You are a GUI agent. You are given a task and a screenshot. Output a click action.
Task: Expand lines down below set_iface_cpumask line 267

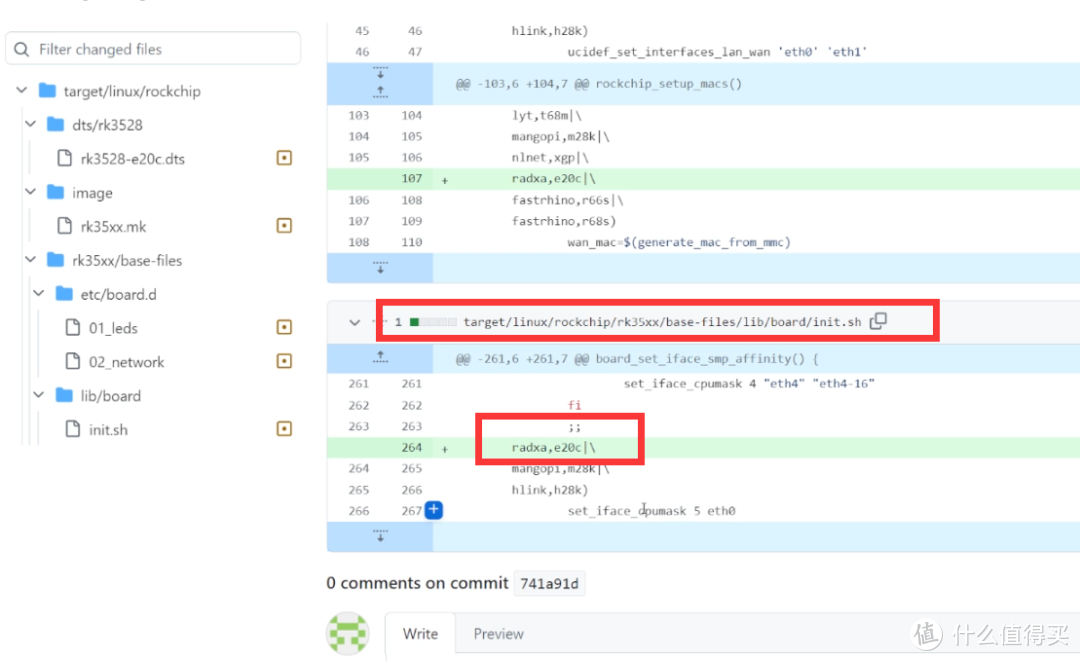point(380,536)
